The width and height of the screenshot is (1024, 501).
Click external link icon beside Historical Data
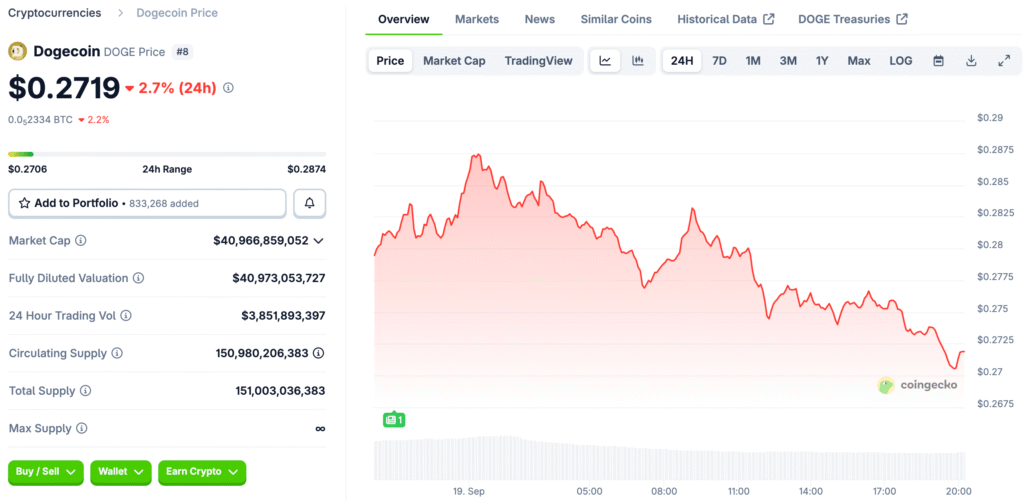tap(769, 19)
